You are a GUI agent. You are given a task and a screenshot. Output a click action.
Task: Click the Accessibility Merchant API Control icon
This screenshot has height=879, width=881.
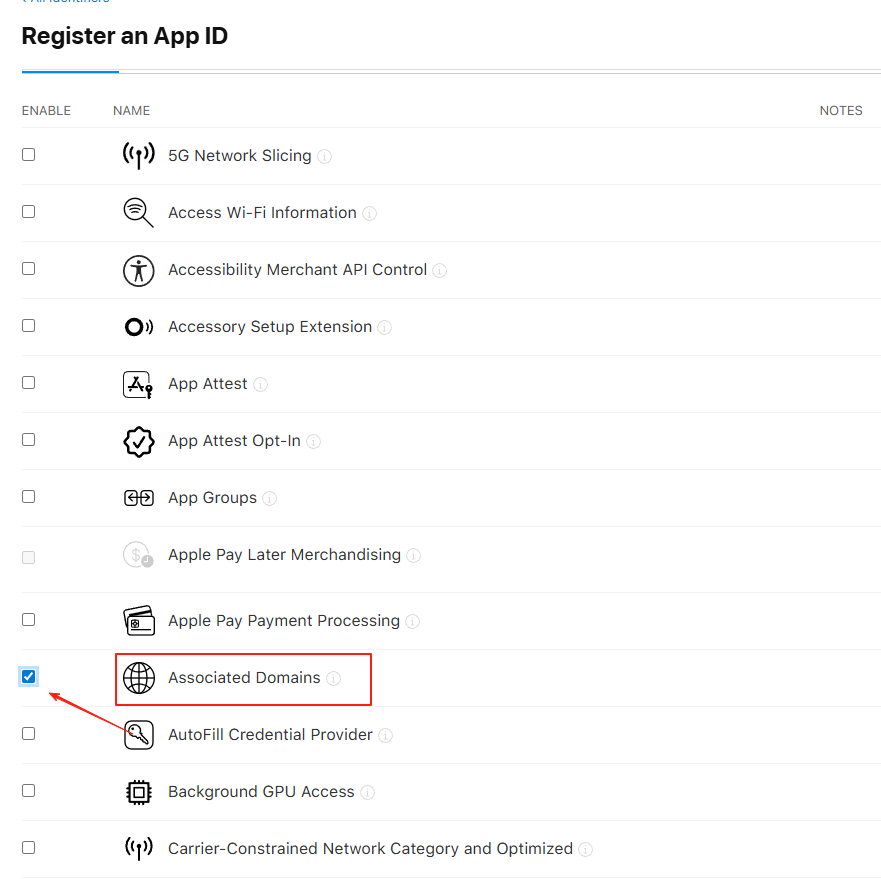click(x=139, y=270)
